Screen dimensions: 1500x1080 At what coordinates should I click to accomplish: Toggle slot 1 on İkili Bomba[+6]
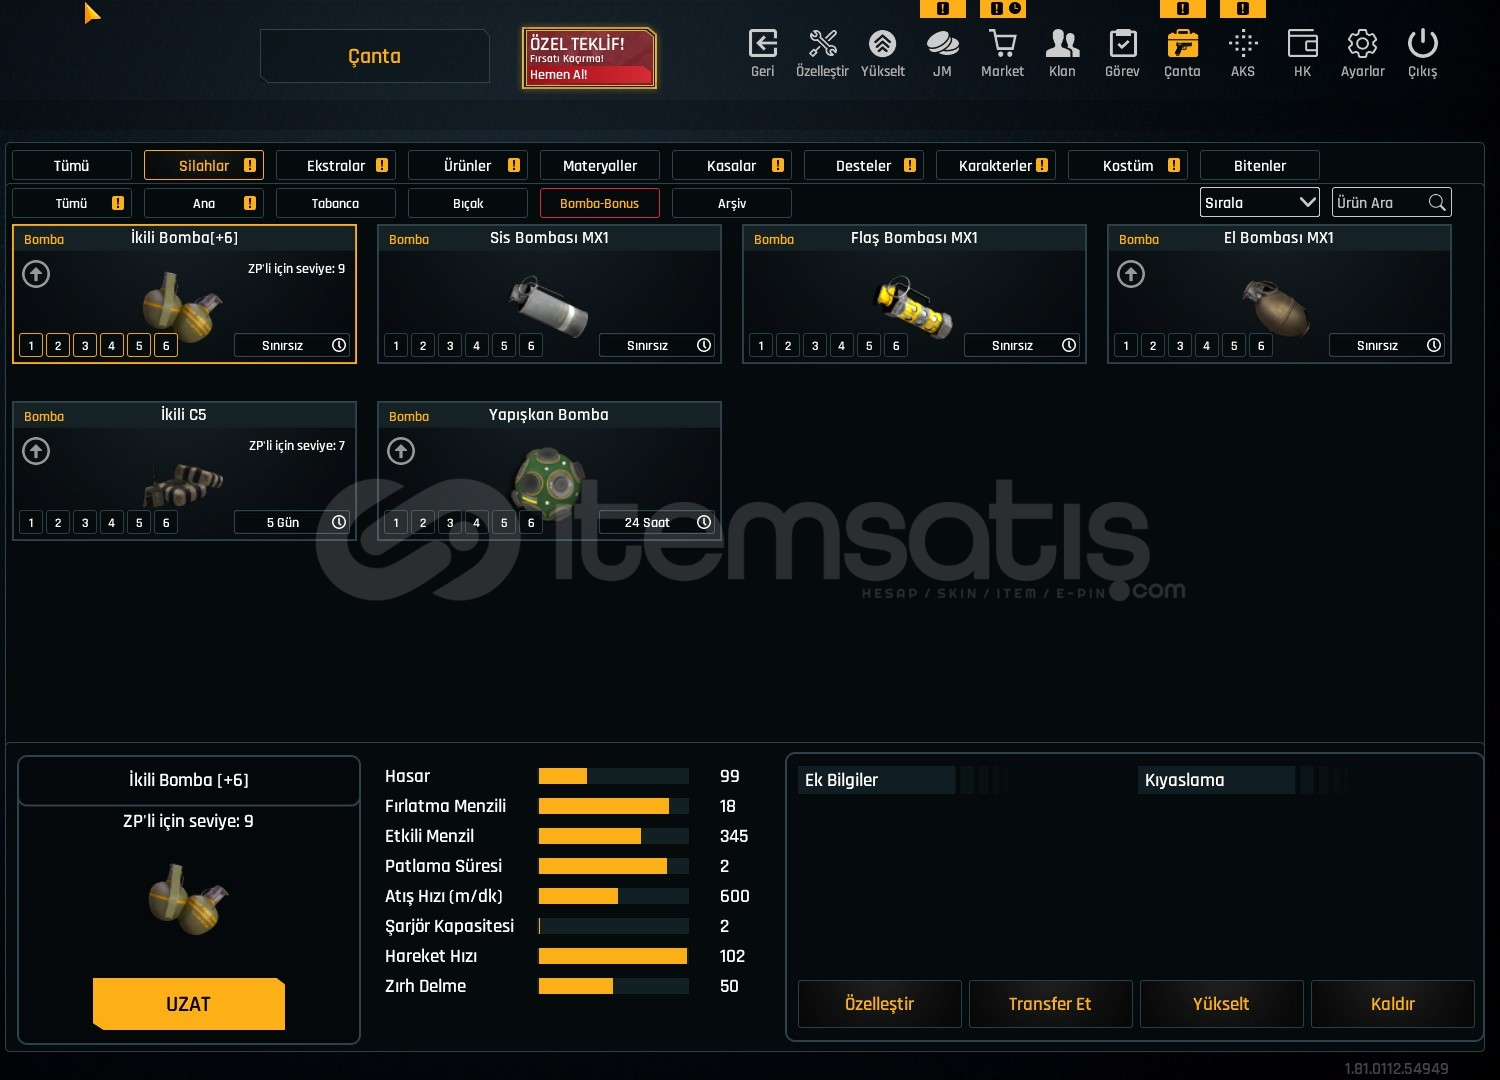(31, 346)
